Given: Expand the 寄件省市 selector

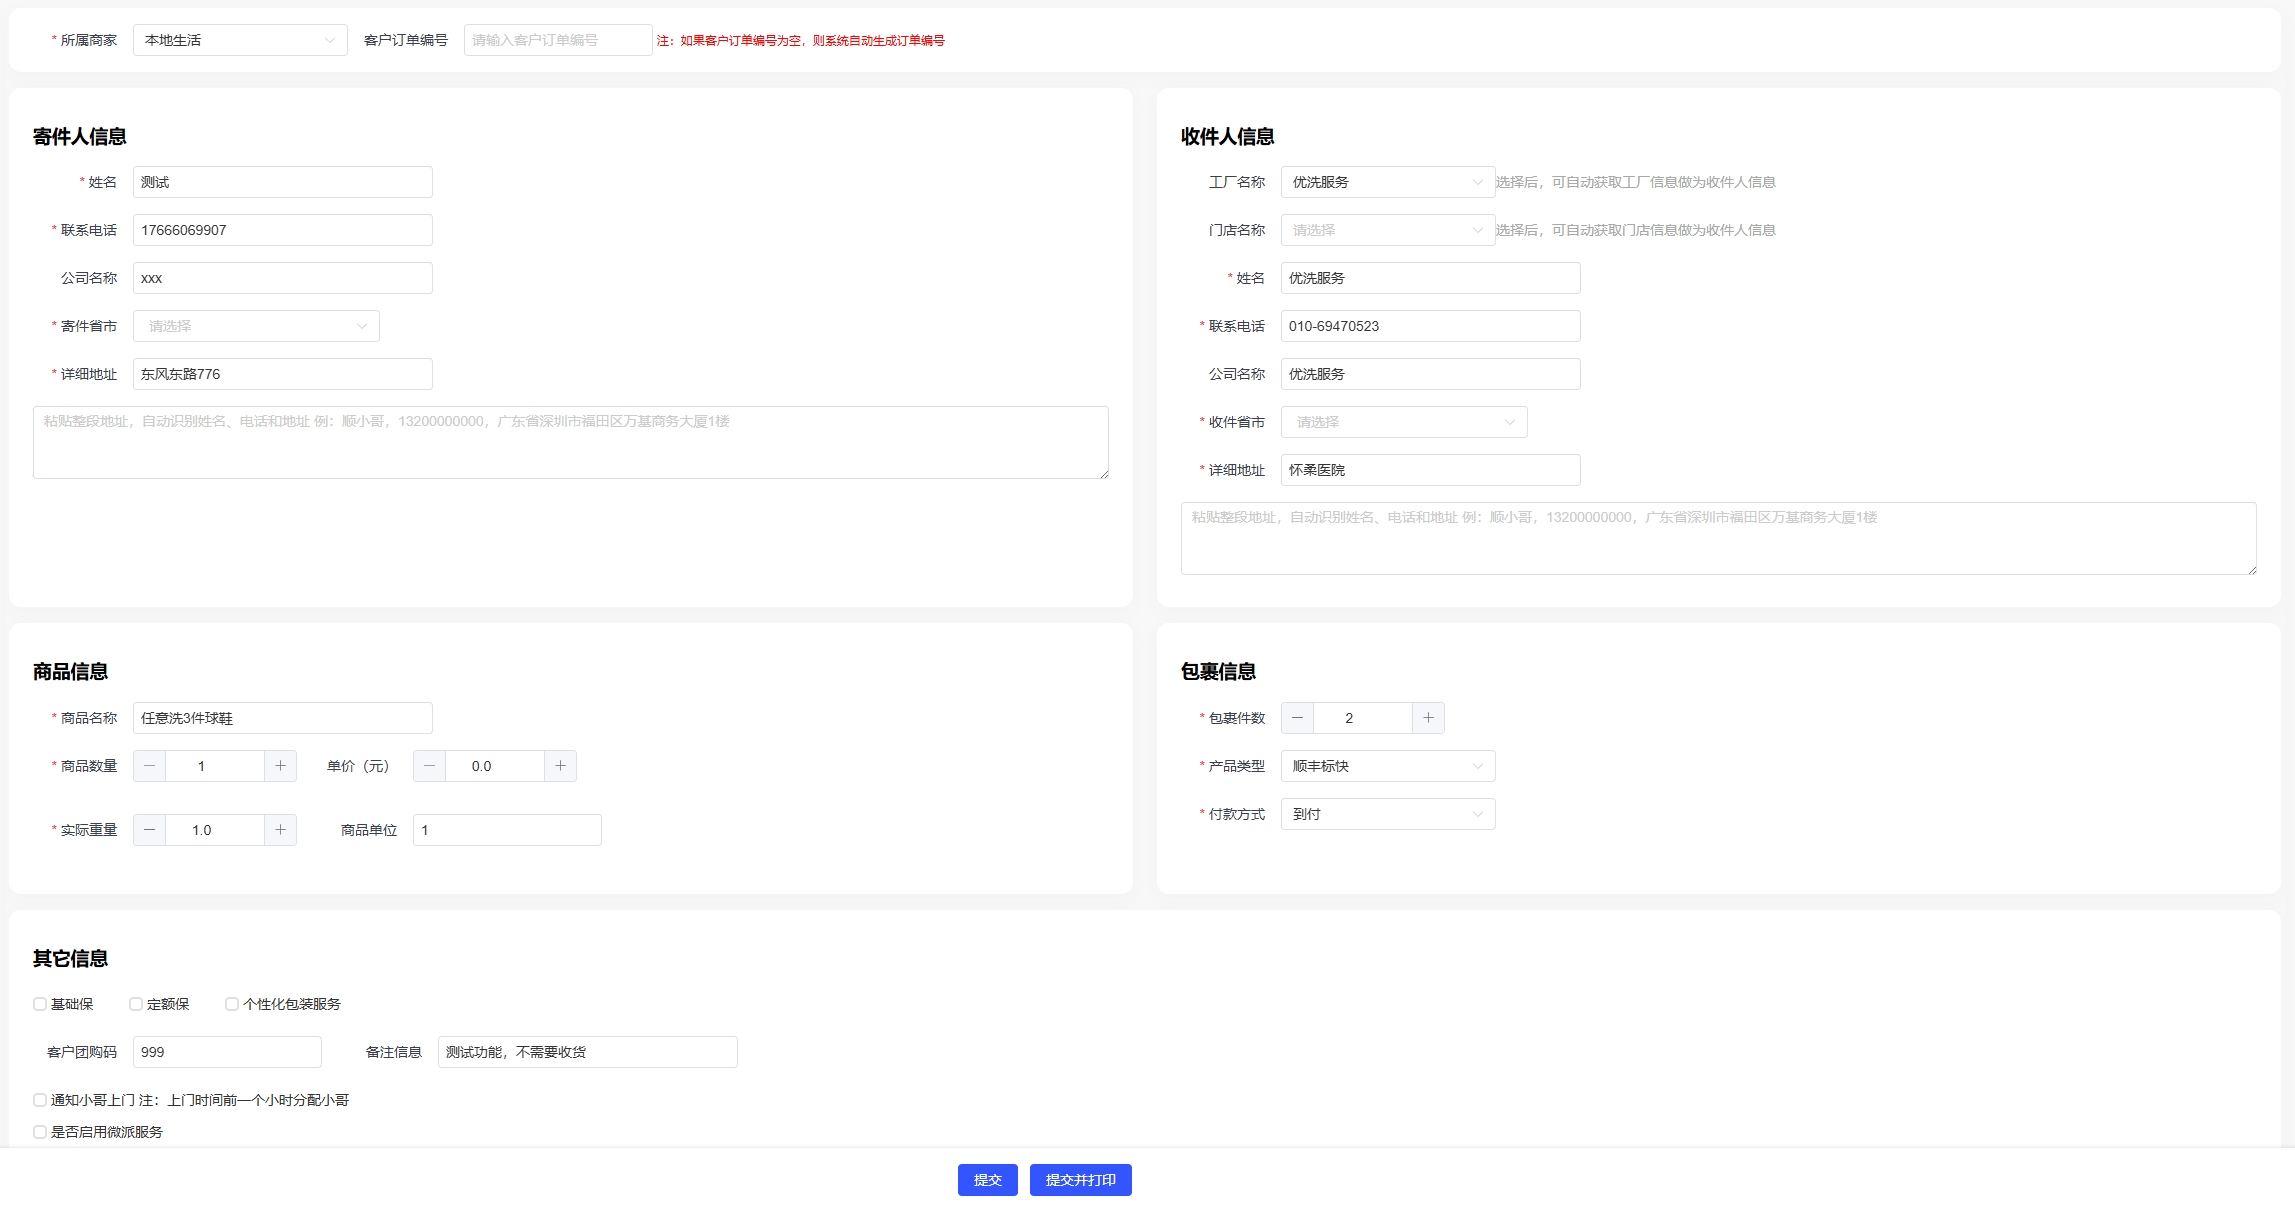Looking at the screenshot, I should coord(256,326).
